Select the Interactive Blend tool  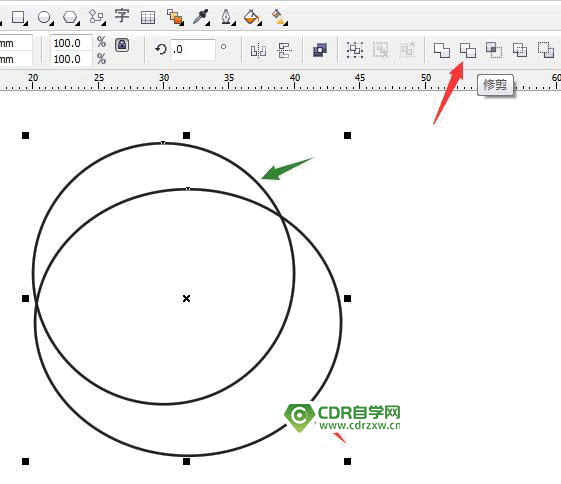coord(175,17)
